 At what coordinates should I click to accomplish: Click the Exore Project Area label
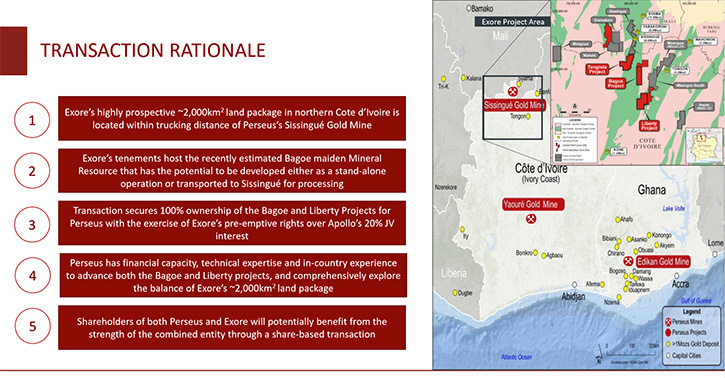(513, 22)
